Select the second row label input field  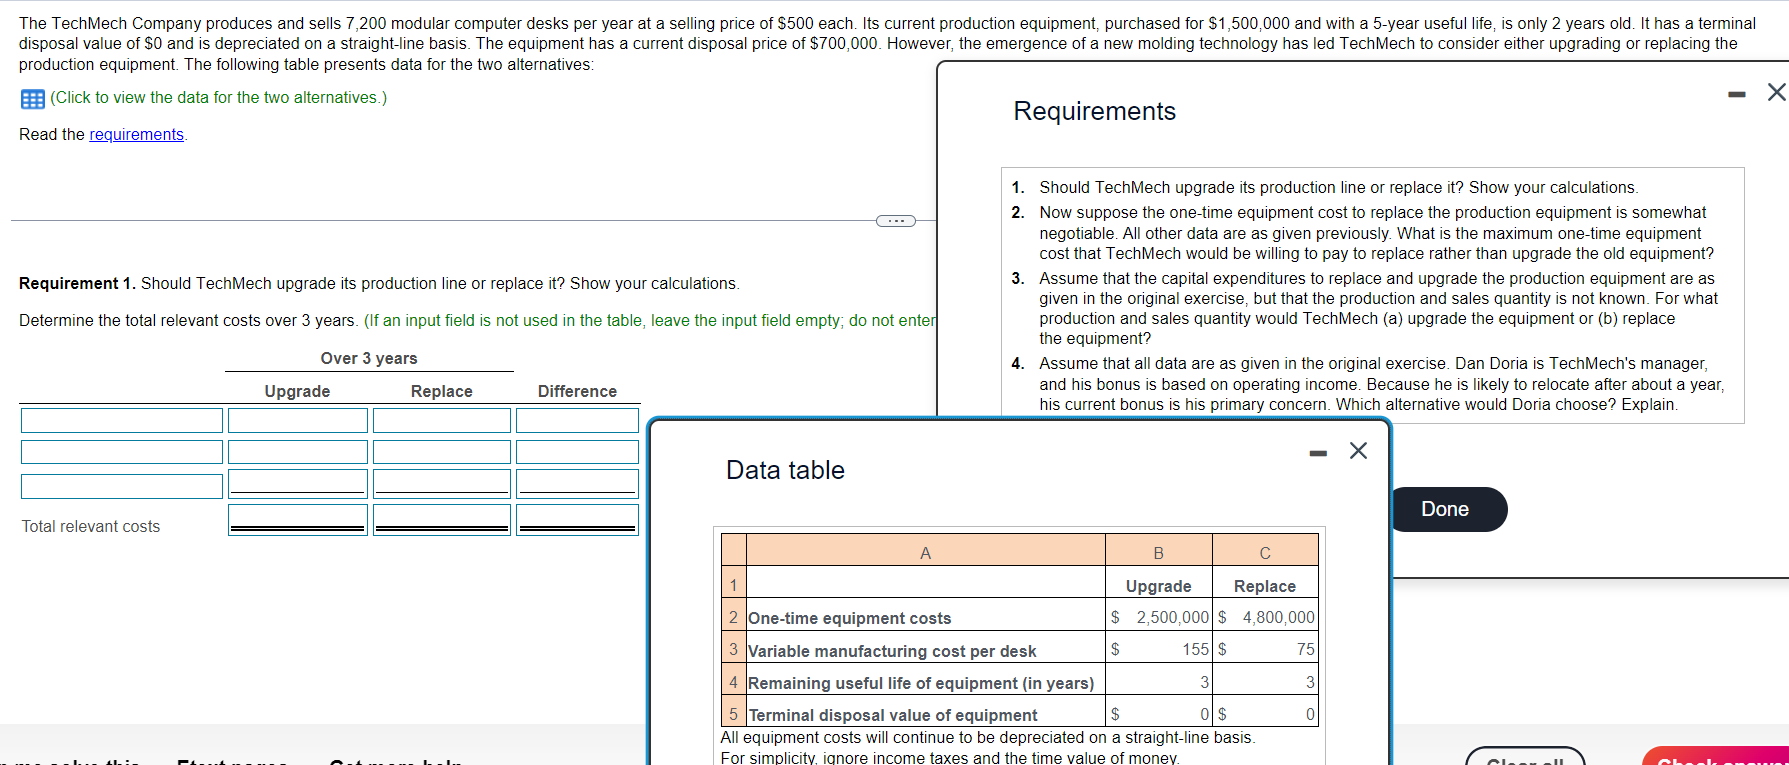[122, 452]
